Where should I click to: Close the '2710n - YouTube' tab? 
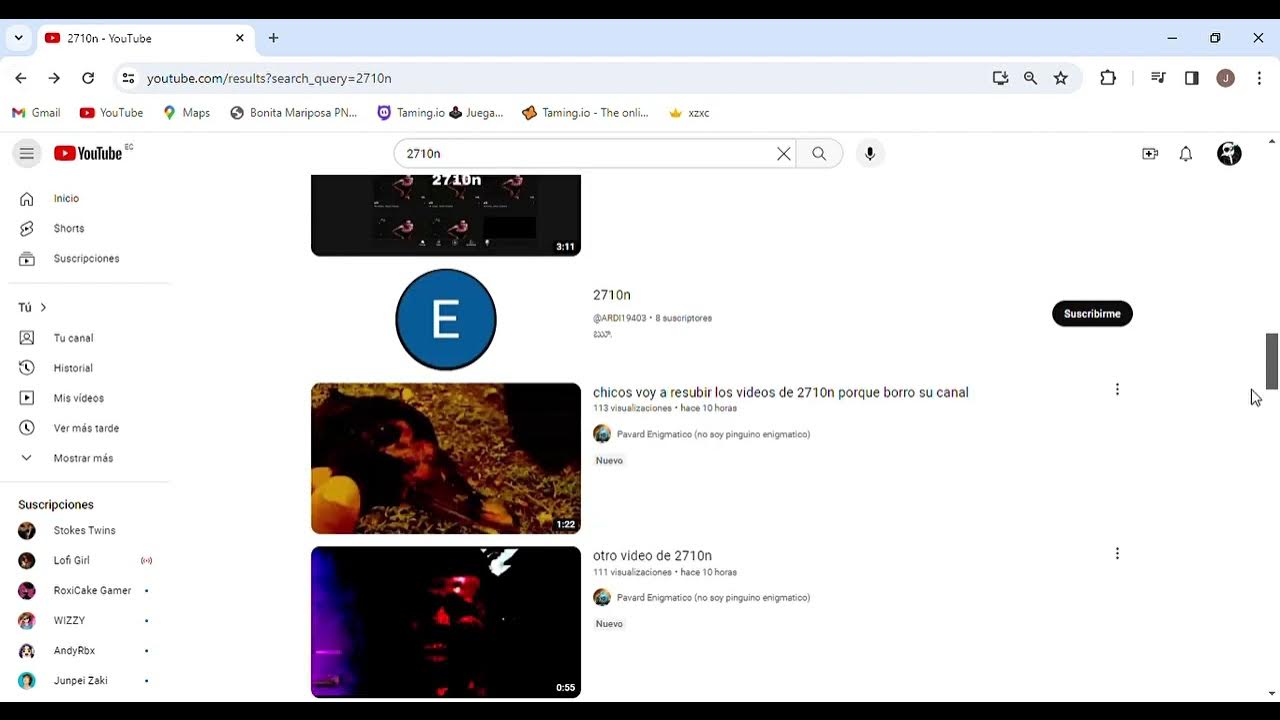240,38
